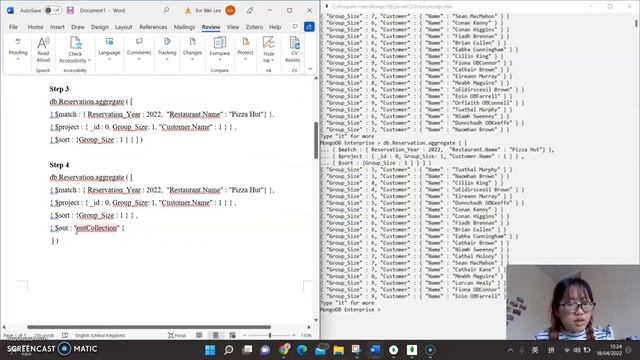Select the Review ribbon tab

tap(211, 27)
